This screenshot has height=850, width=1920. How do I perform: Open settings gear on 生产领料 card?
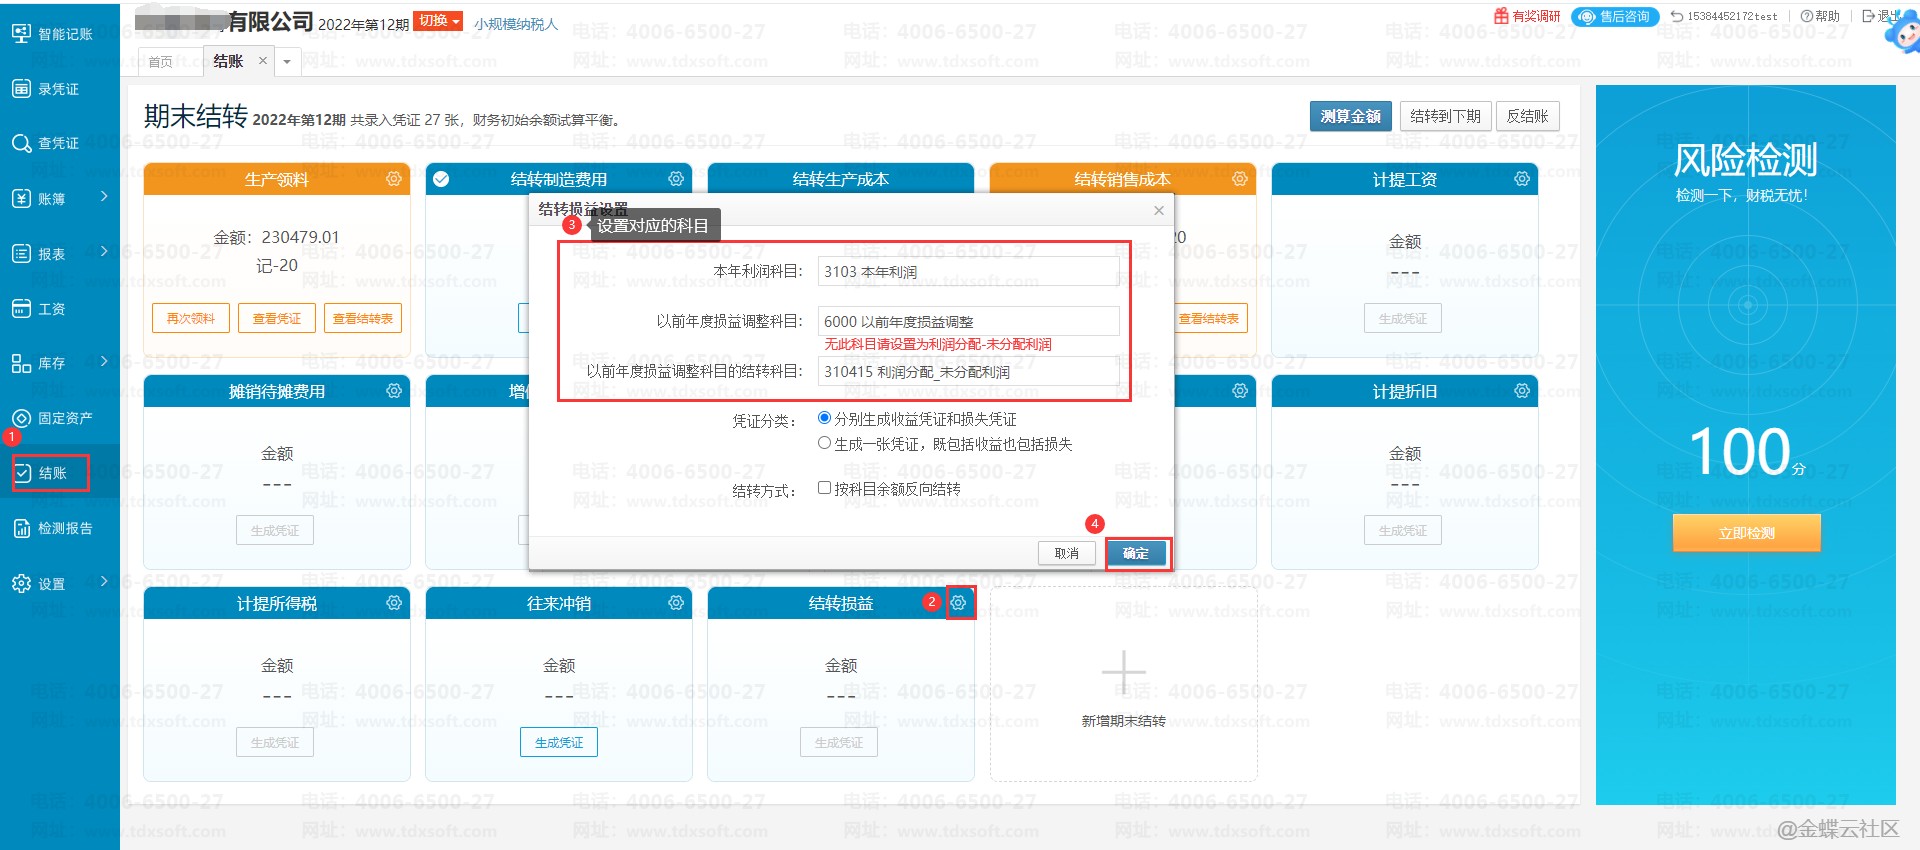click(x=394, y=179)
